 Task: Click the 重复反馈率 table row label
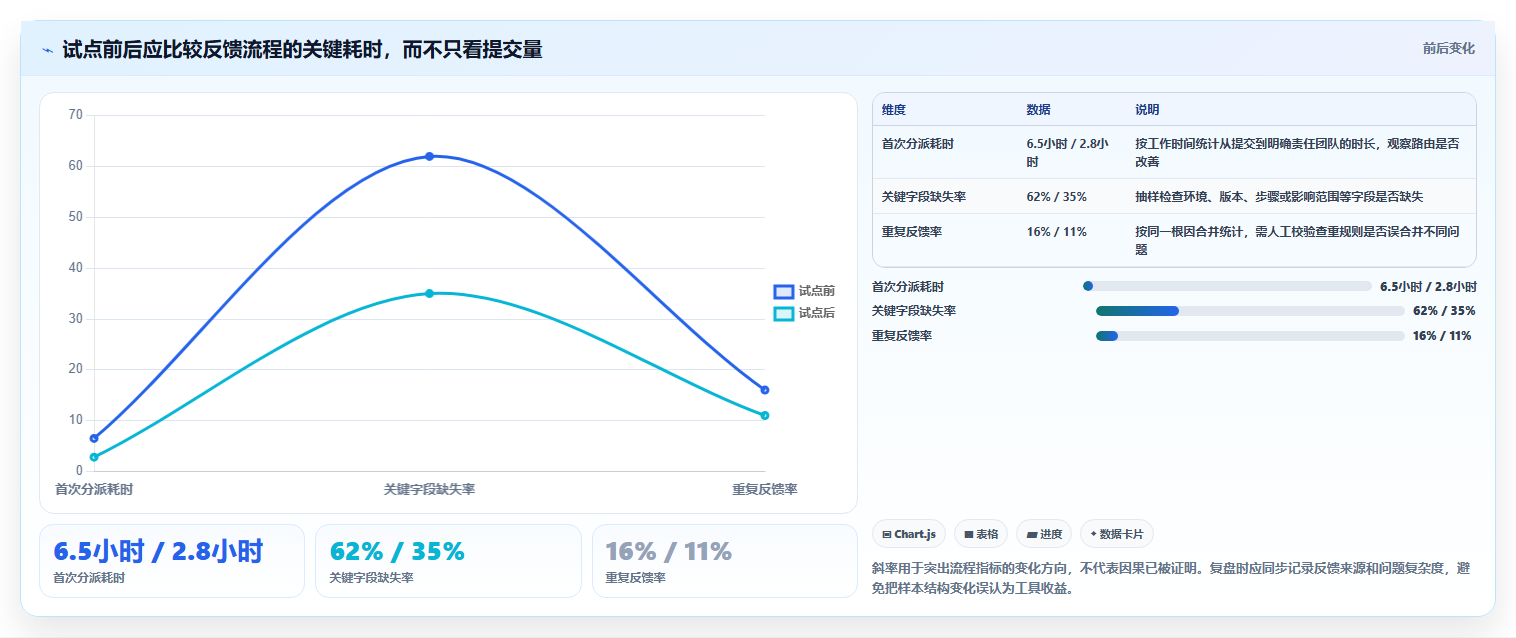tap(912, 232)
